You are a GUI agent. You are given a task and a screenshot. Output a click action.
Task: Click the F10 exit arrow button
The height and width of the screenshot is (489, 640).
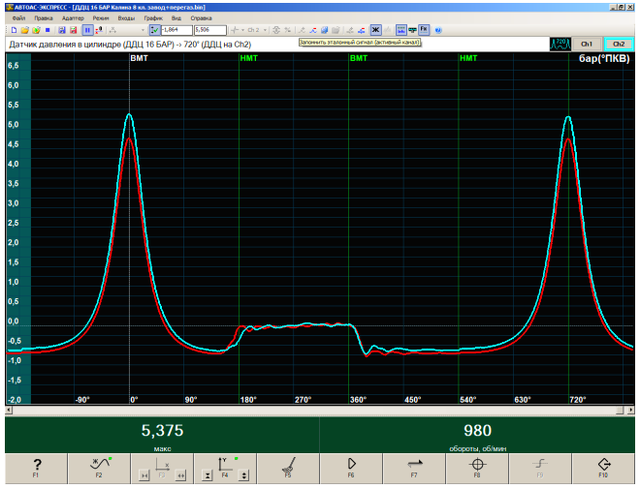(603, 468)
